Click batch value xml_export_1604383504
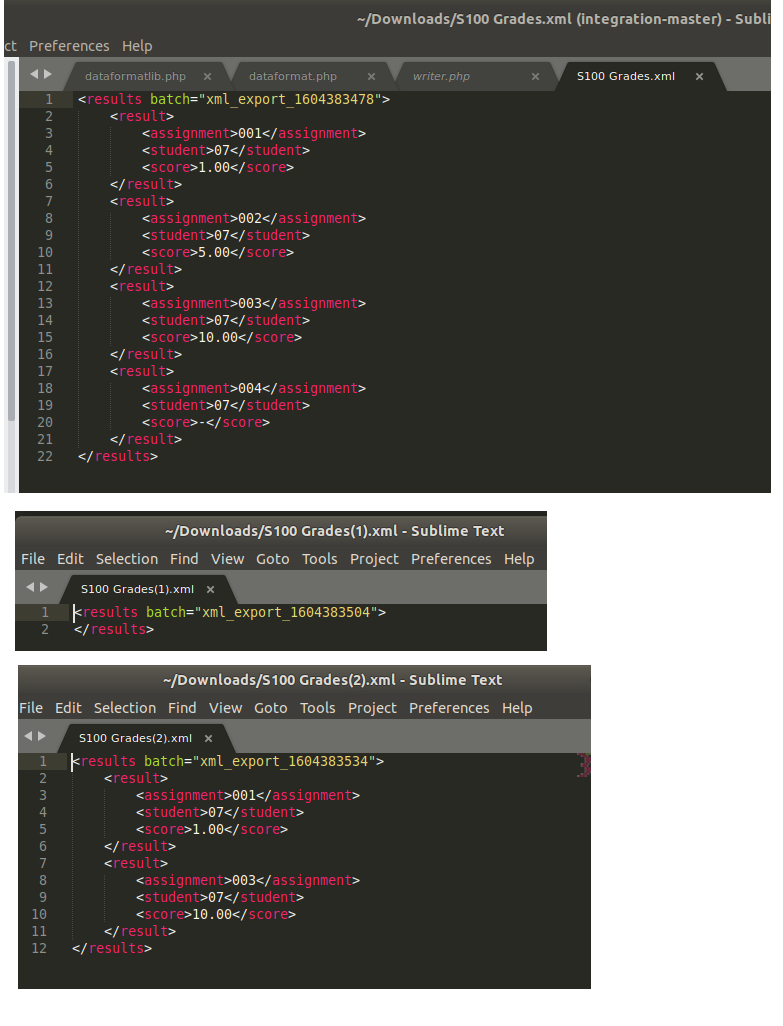 (x=287, y=612)
